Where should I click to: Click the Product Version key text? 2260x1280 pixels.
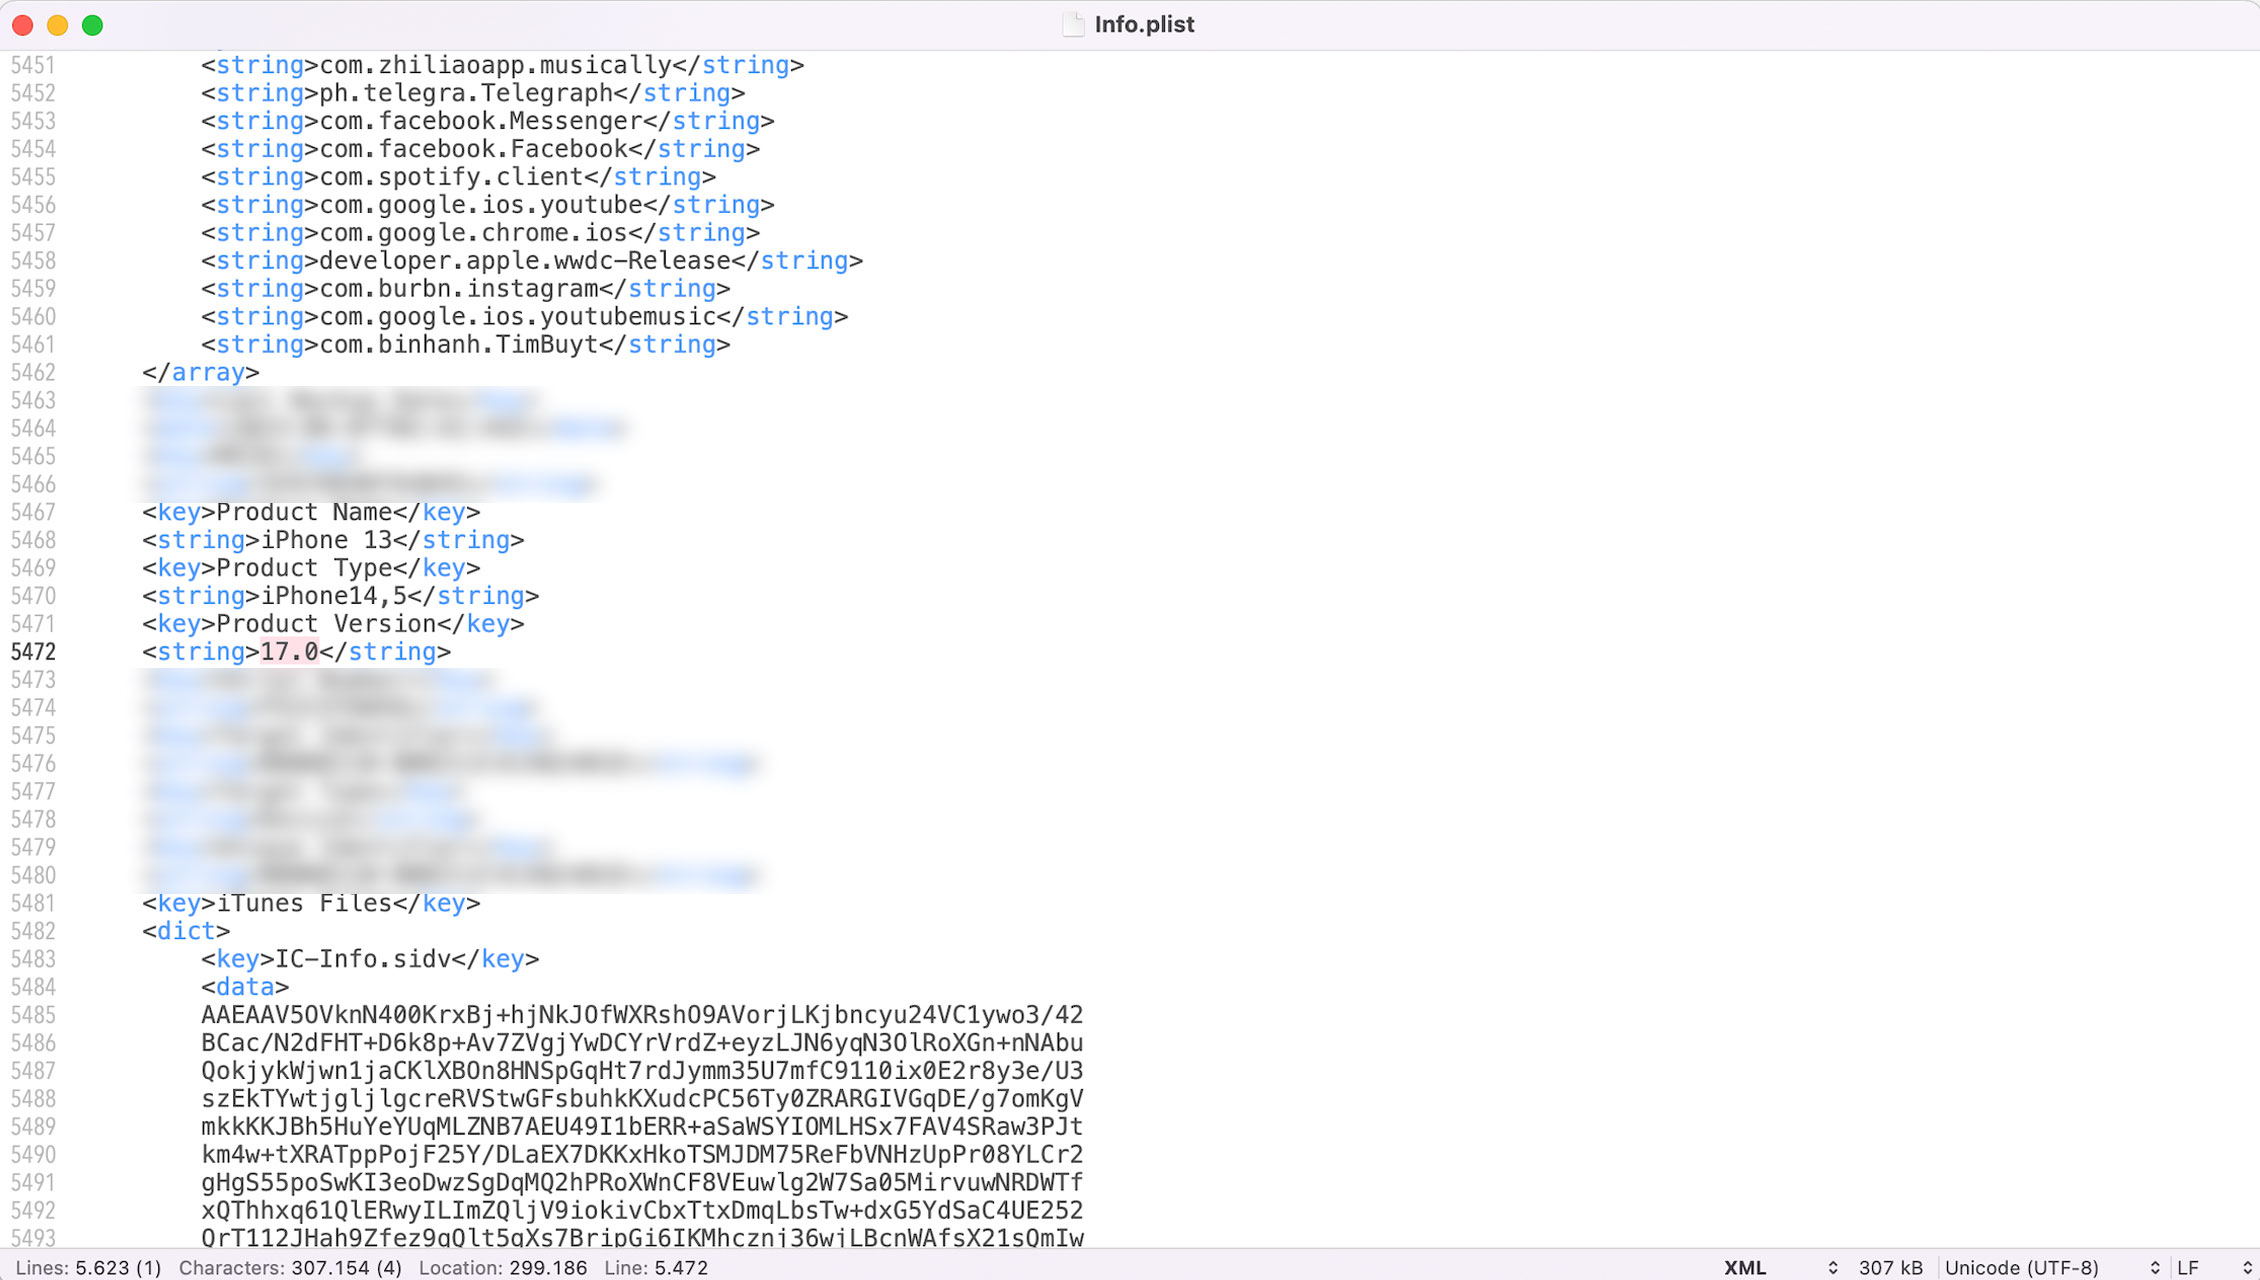tap(326, 624)
